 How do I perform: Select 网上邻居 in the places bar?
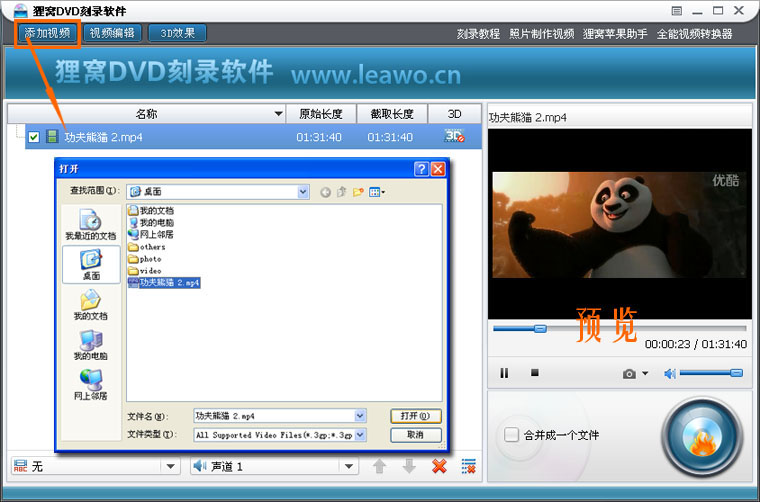91,385
